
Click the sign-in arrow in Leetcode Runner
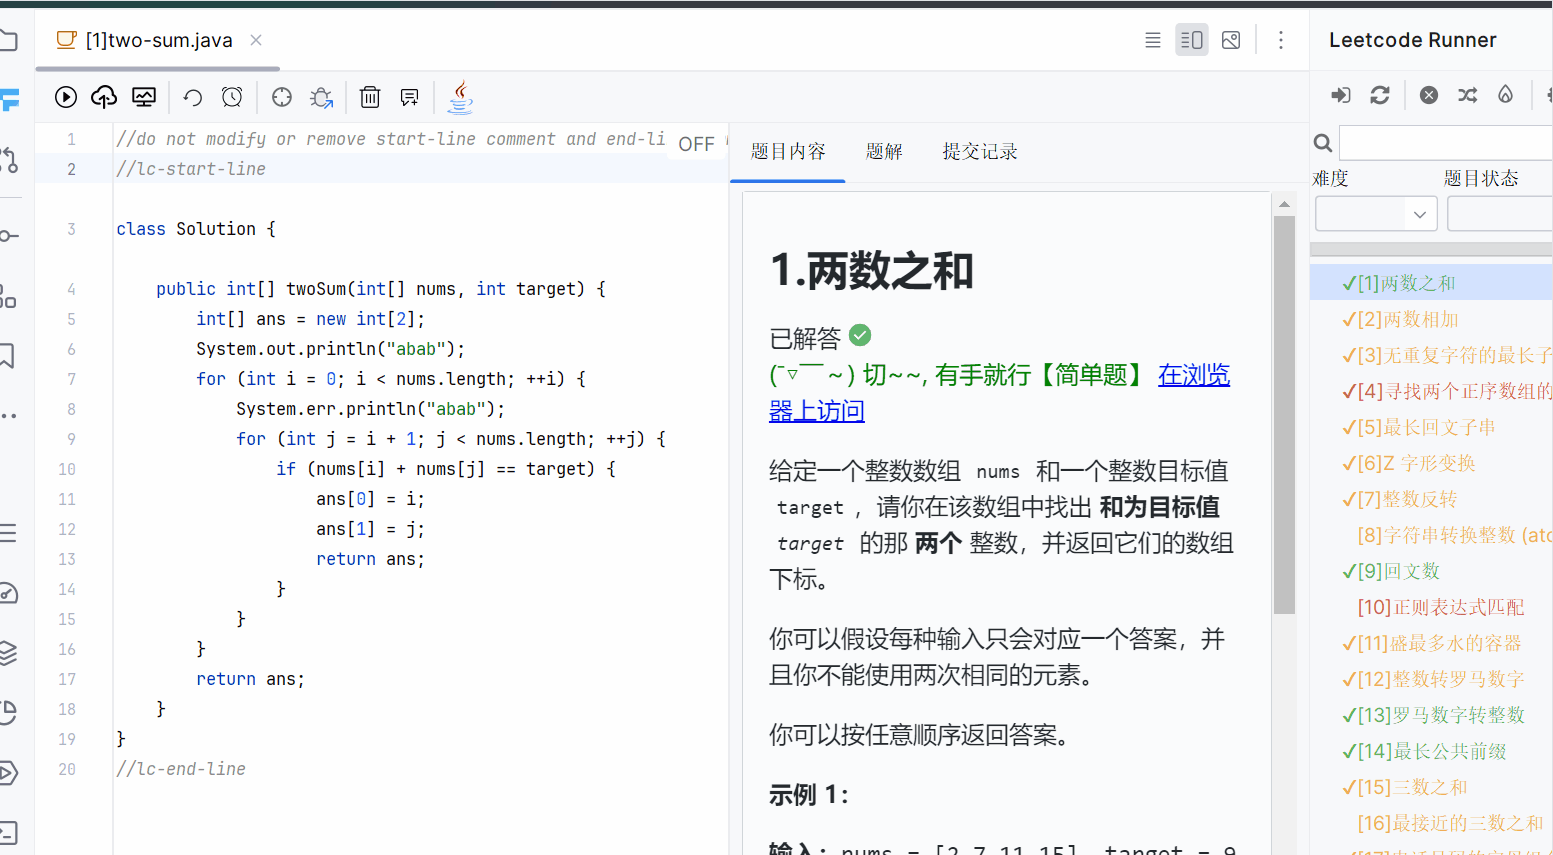(x=1341, y=95)
